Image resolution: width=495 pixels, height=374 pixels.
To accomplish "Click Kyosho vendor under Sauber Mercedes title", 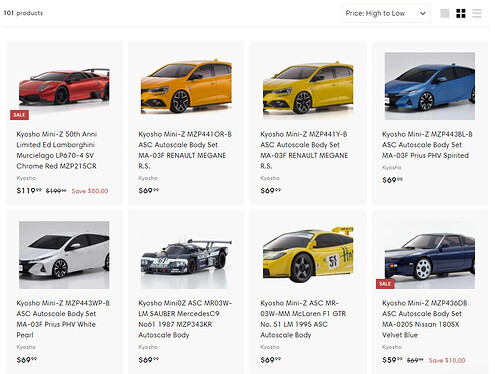I will coord(148,347).
